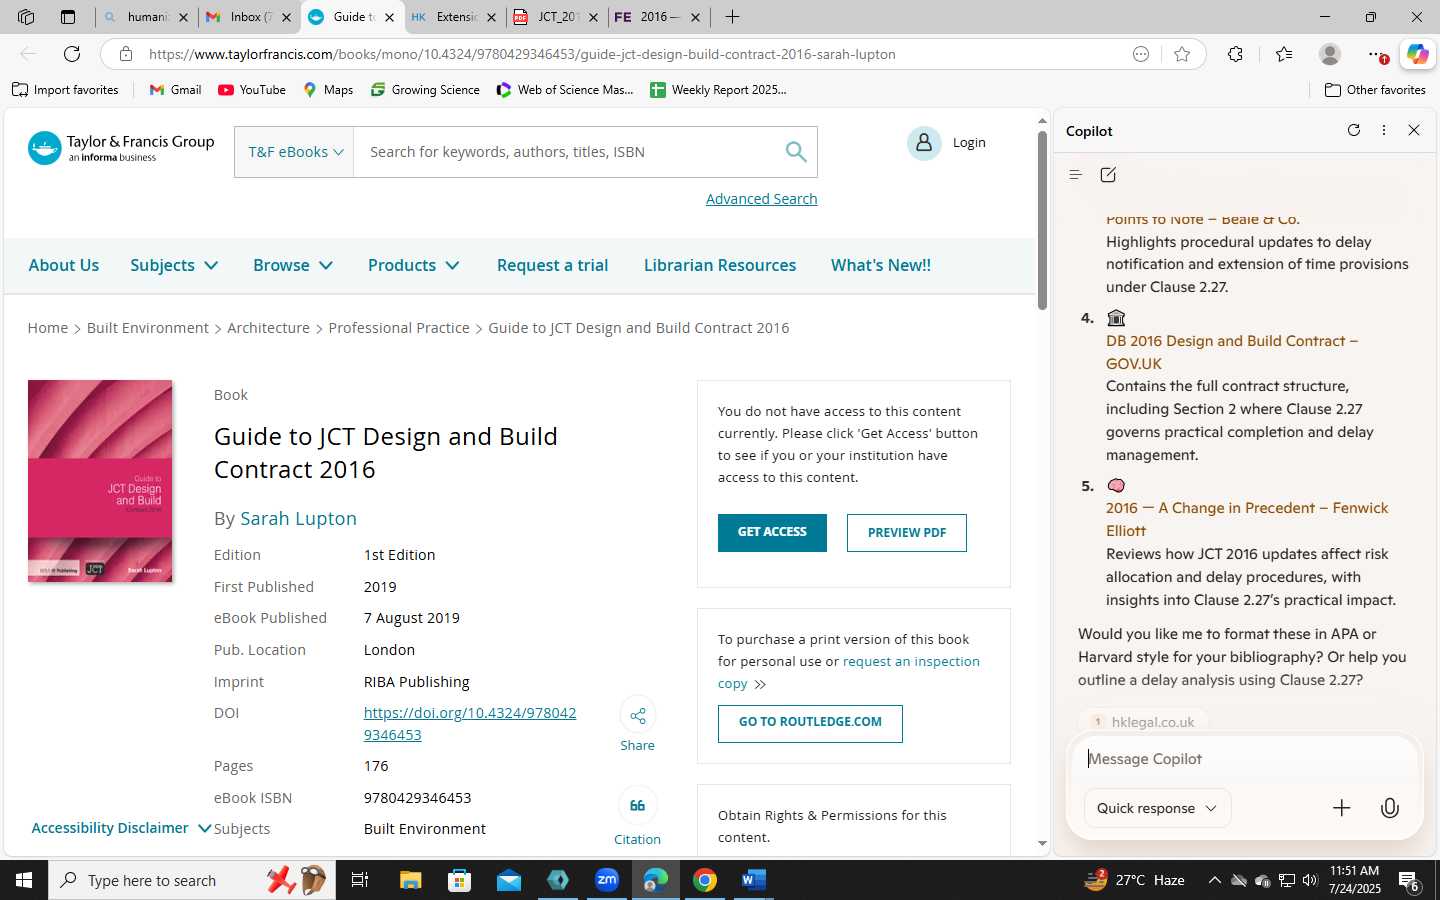
Task: Switch to the Inbox Gmail tab
Action: click(249, 17)
